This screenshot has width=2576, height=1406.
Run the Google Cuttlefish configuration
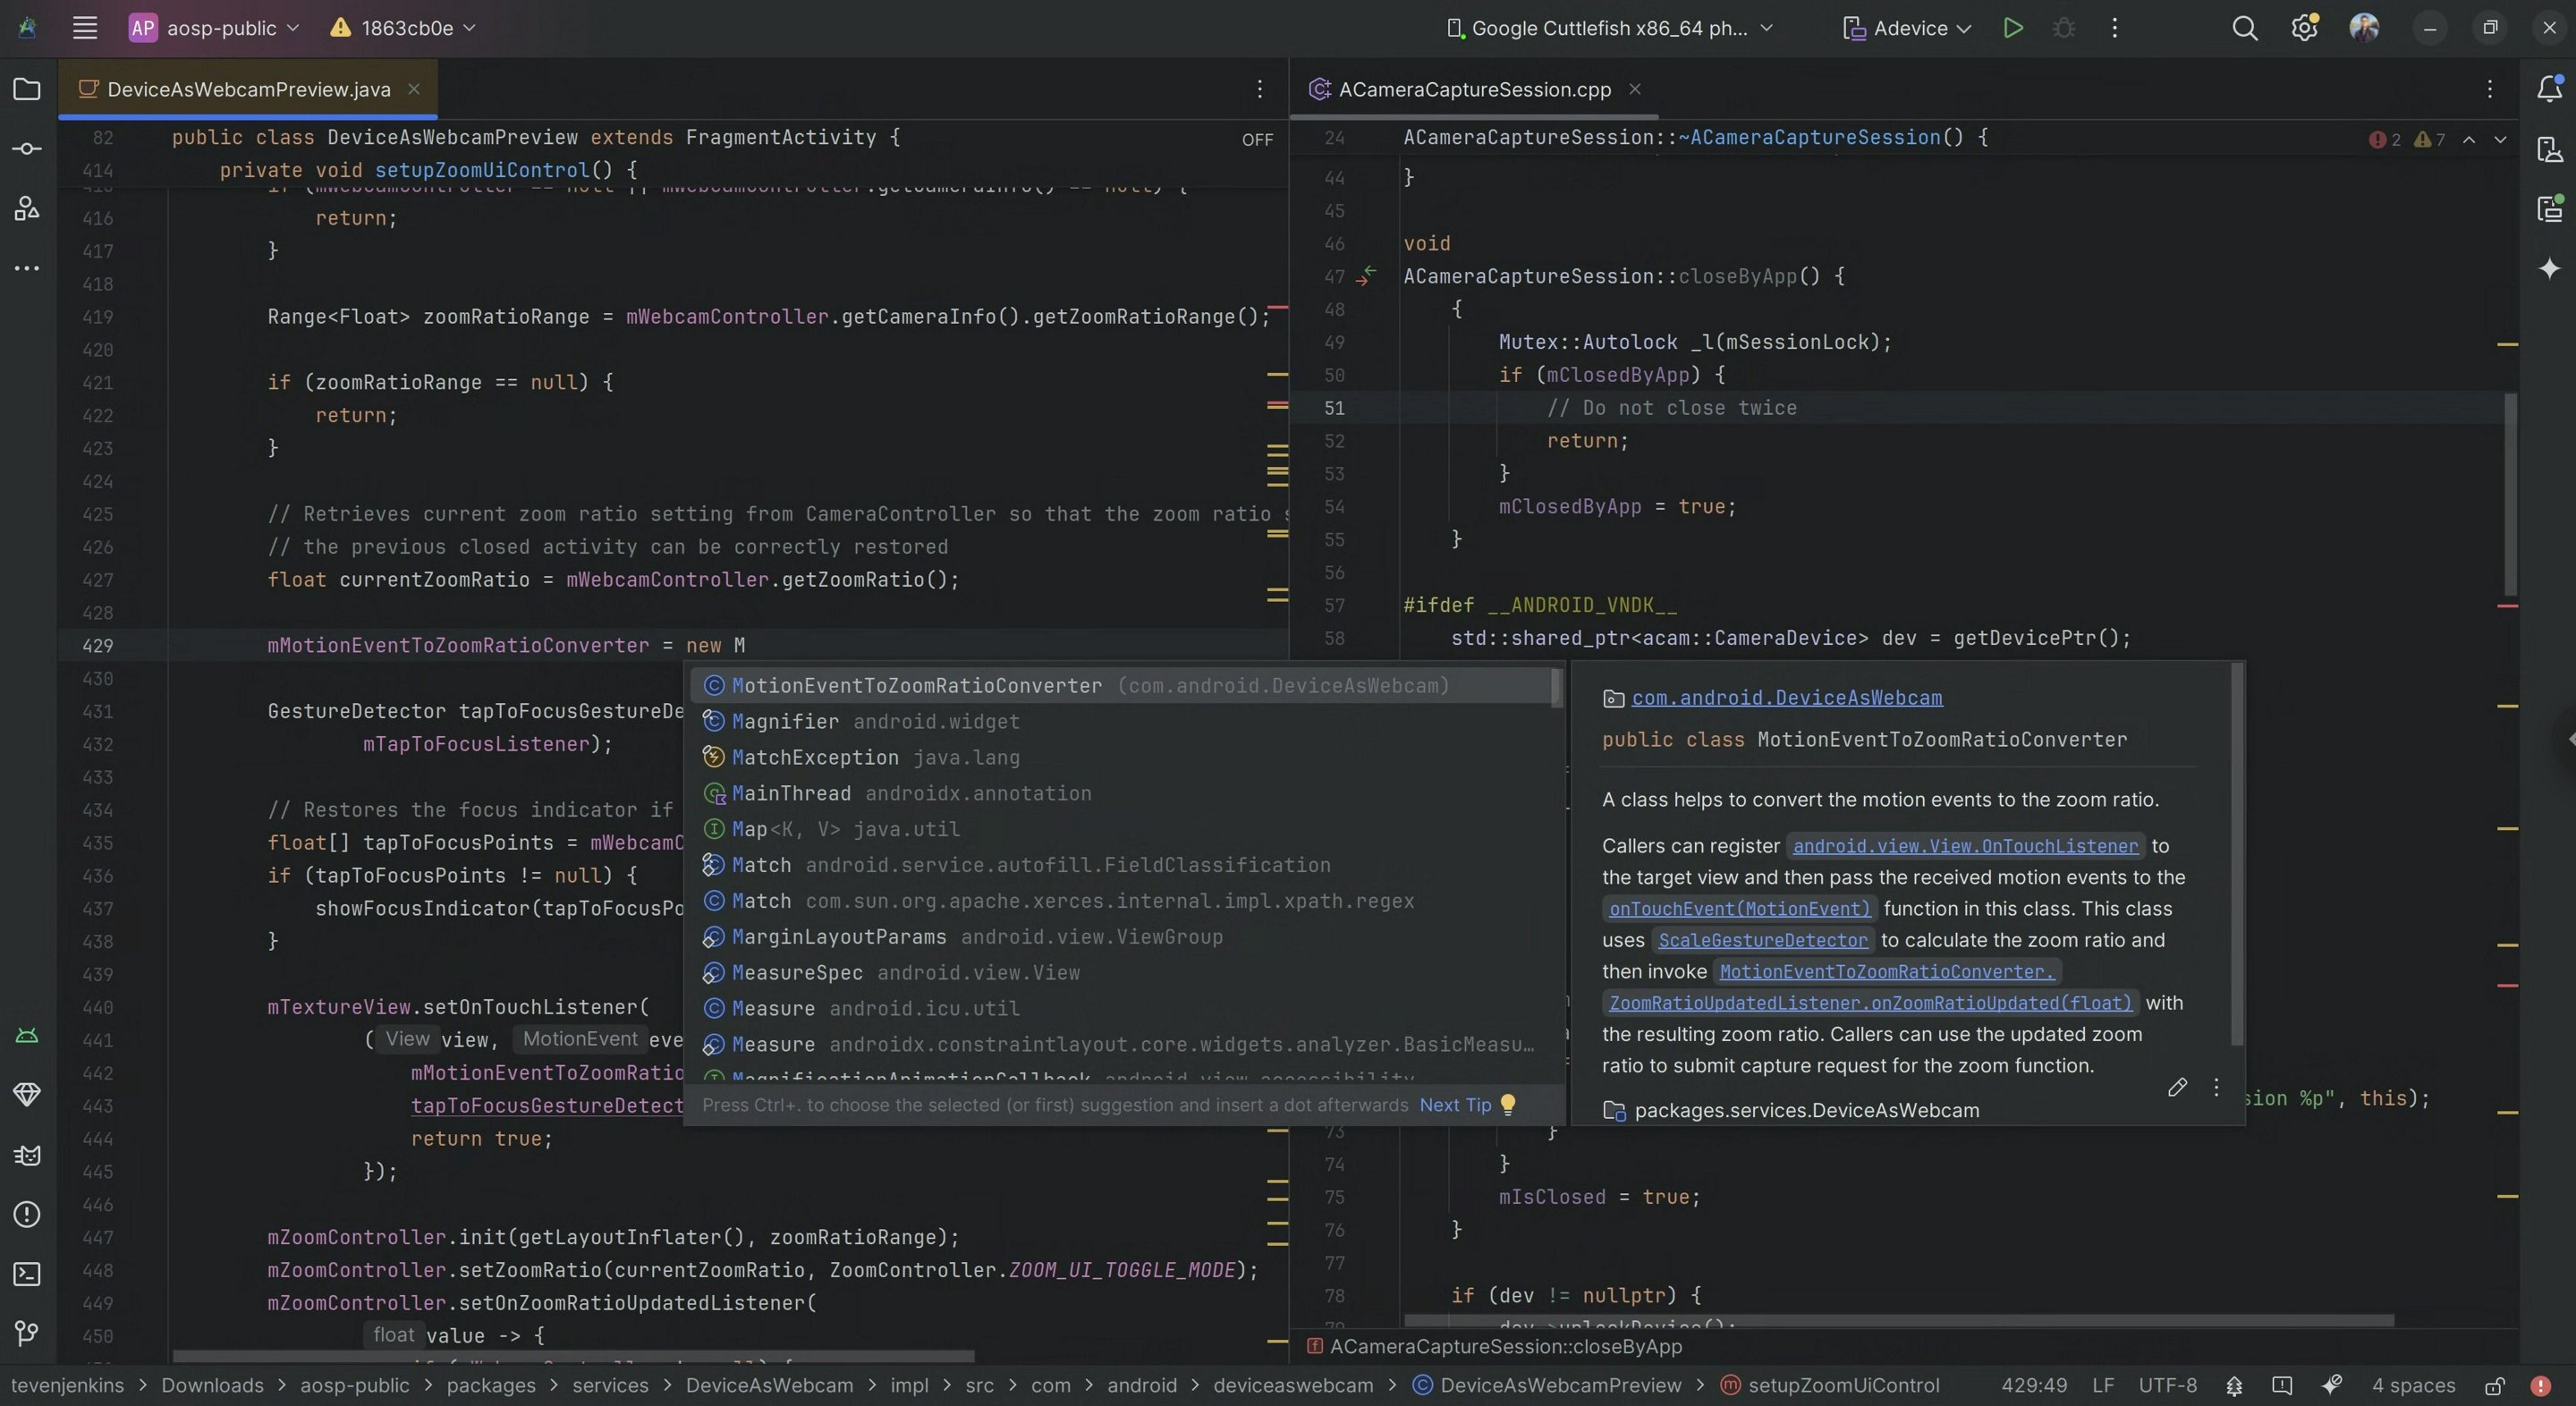coord(2013,28)
